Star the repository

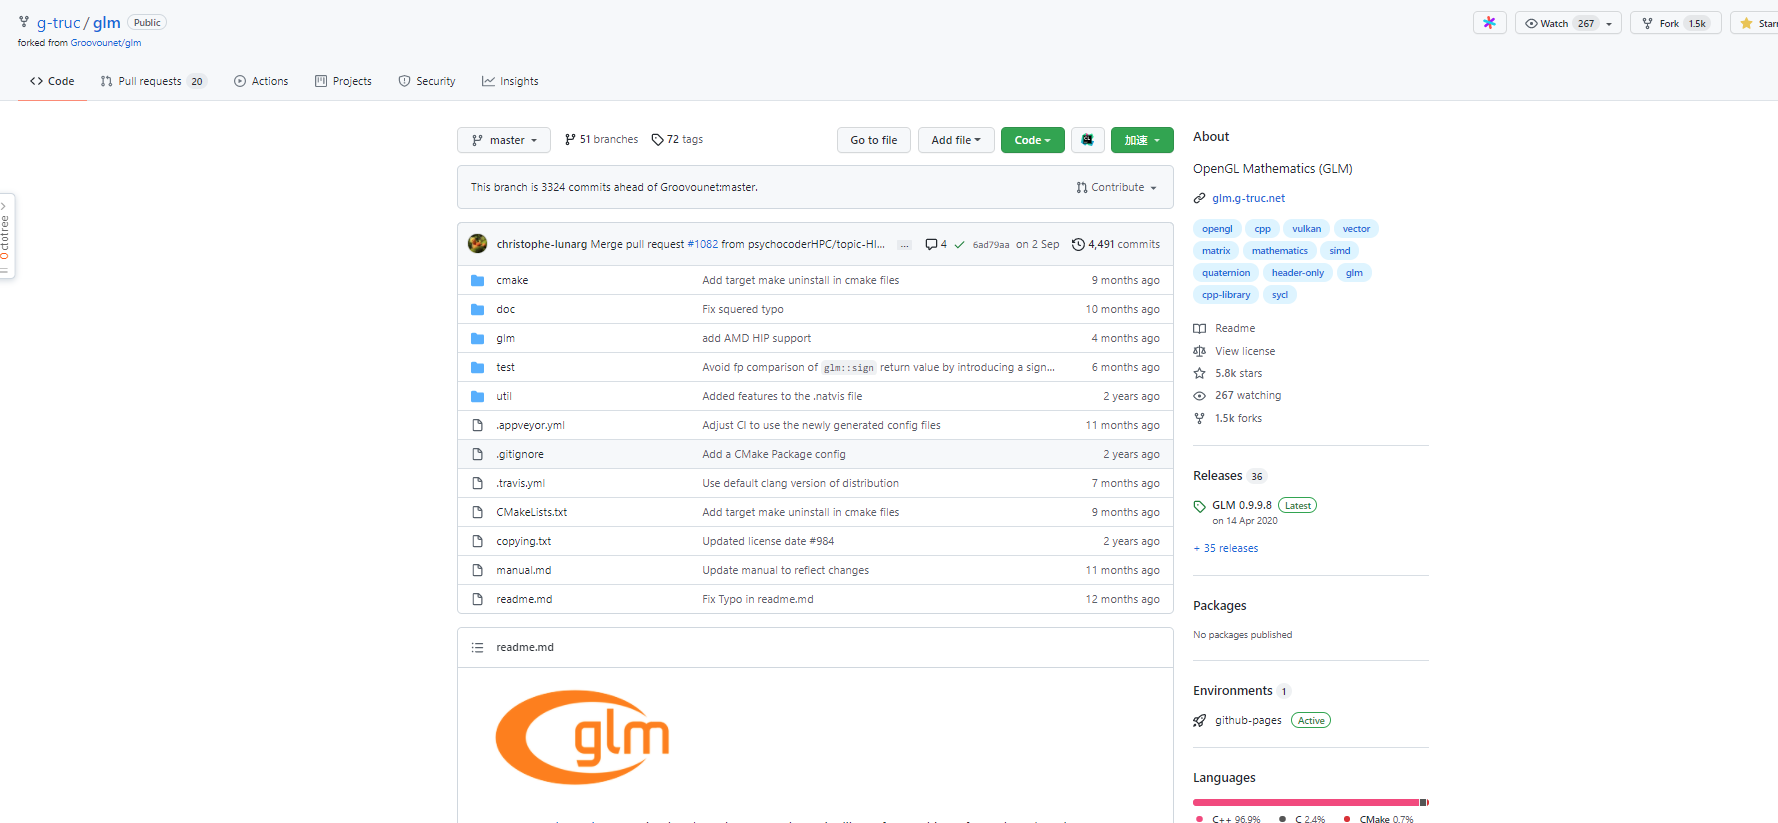(1757, 23)
